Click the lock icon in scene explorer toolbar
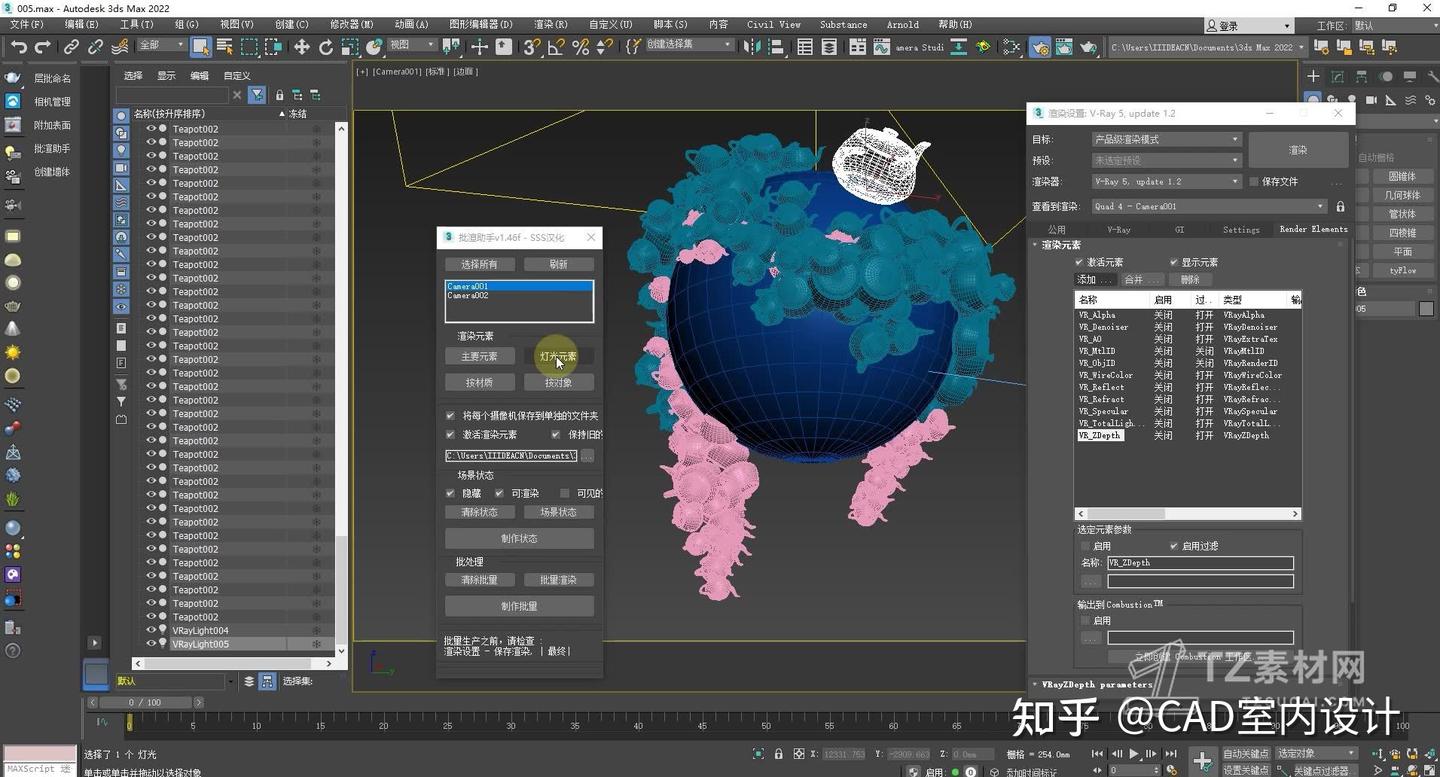Screen dimensions: 1440x777 (280, 95)
